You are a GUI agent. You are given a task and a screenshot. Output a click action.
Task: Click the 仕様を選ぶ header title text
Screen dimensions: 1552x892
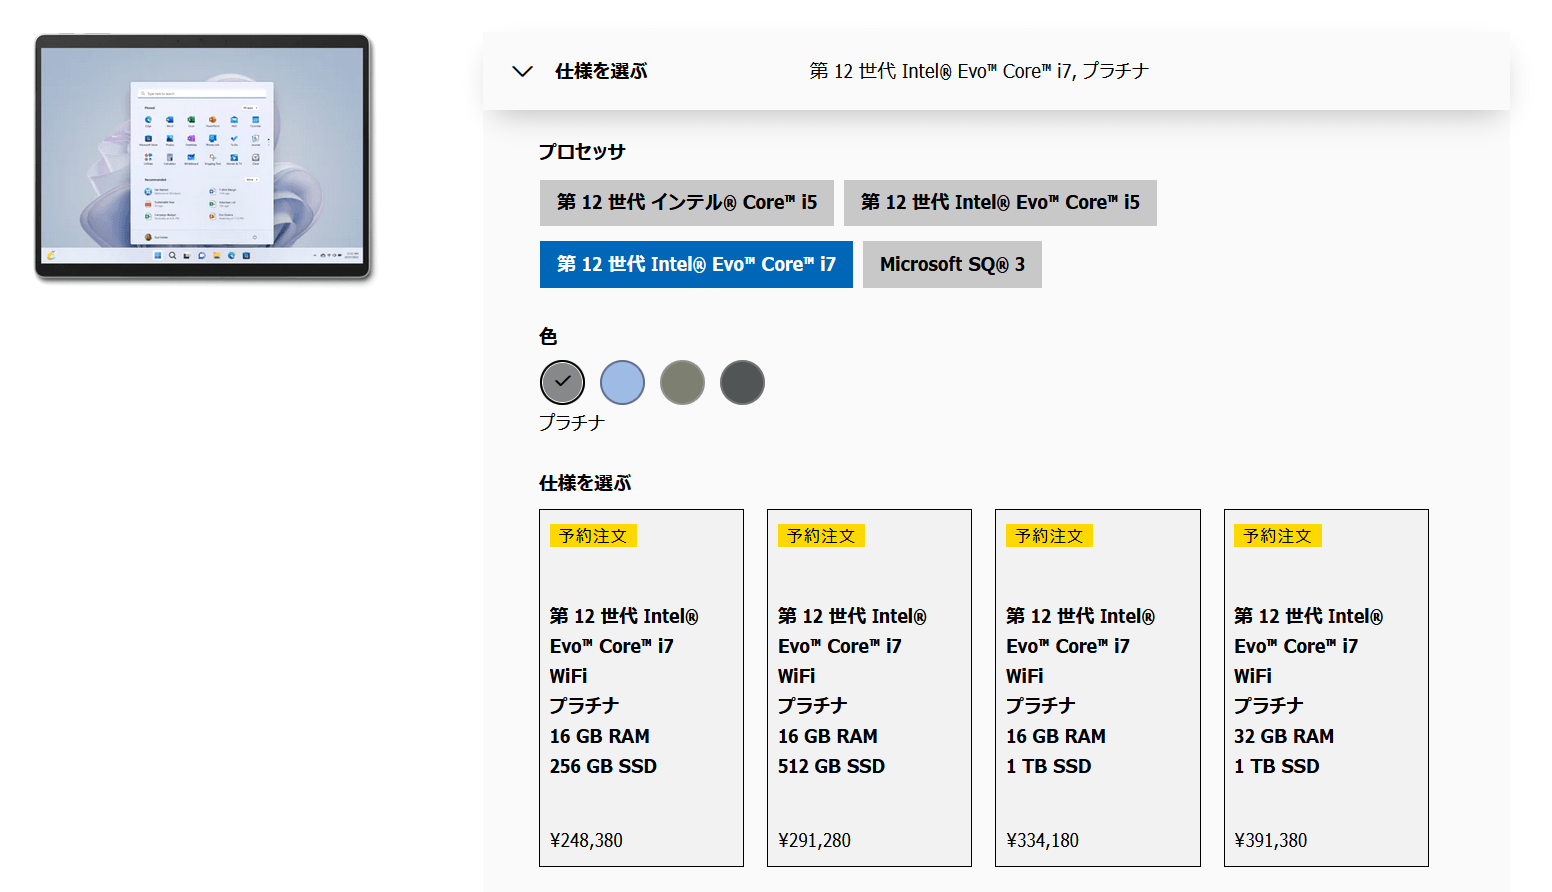601,71
